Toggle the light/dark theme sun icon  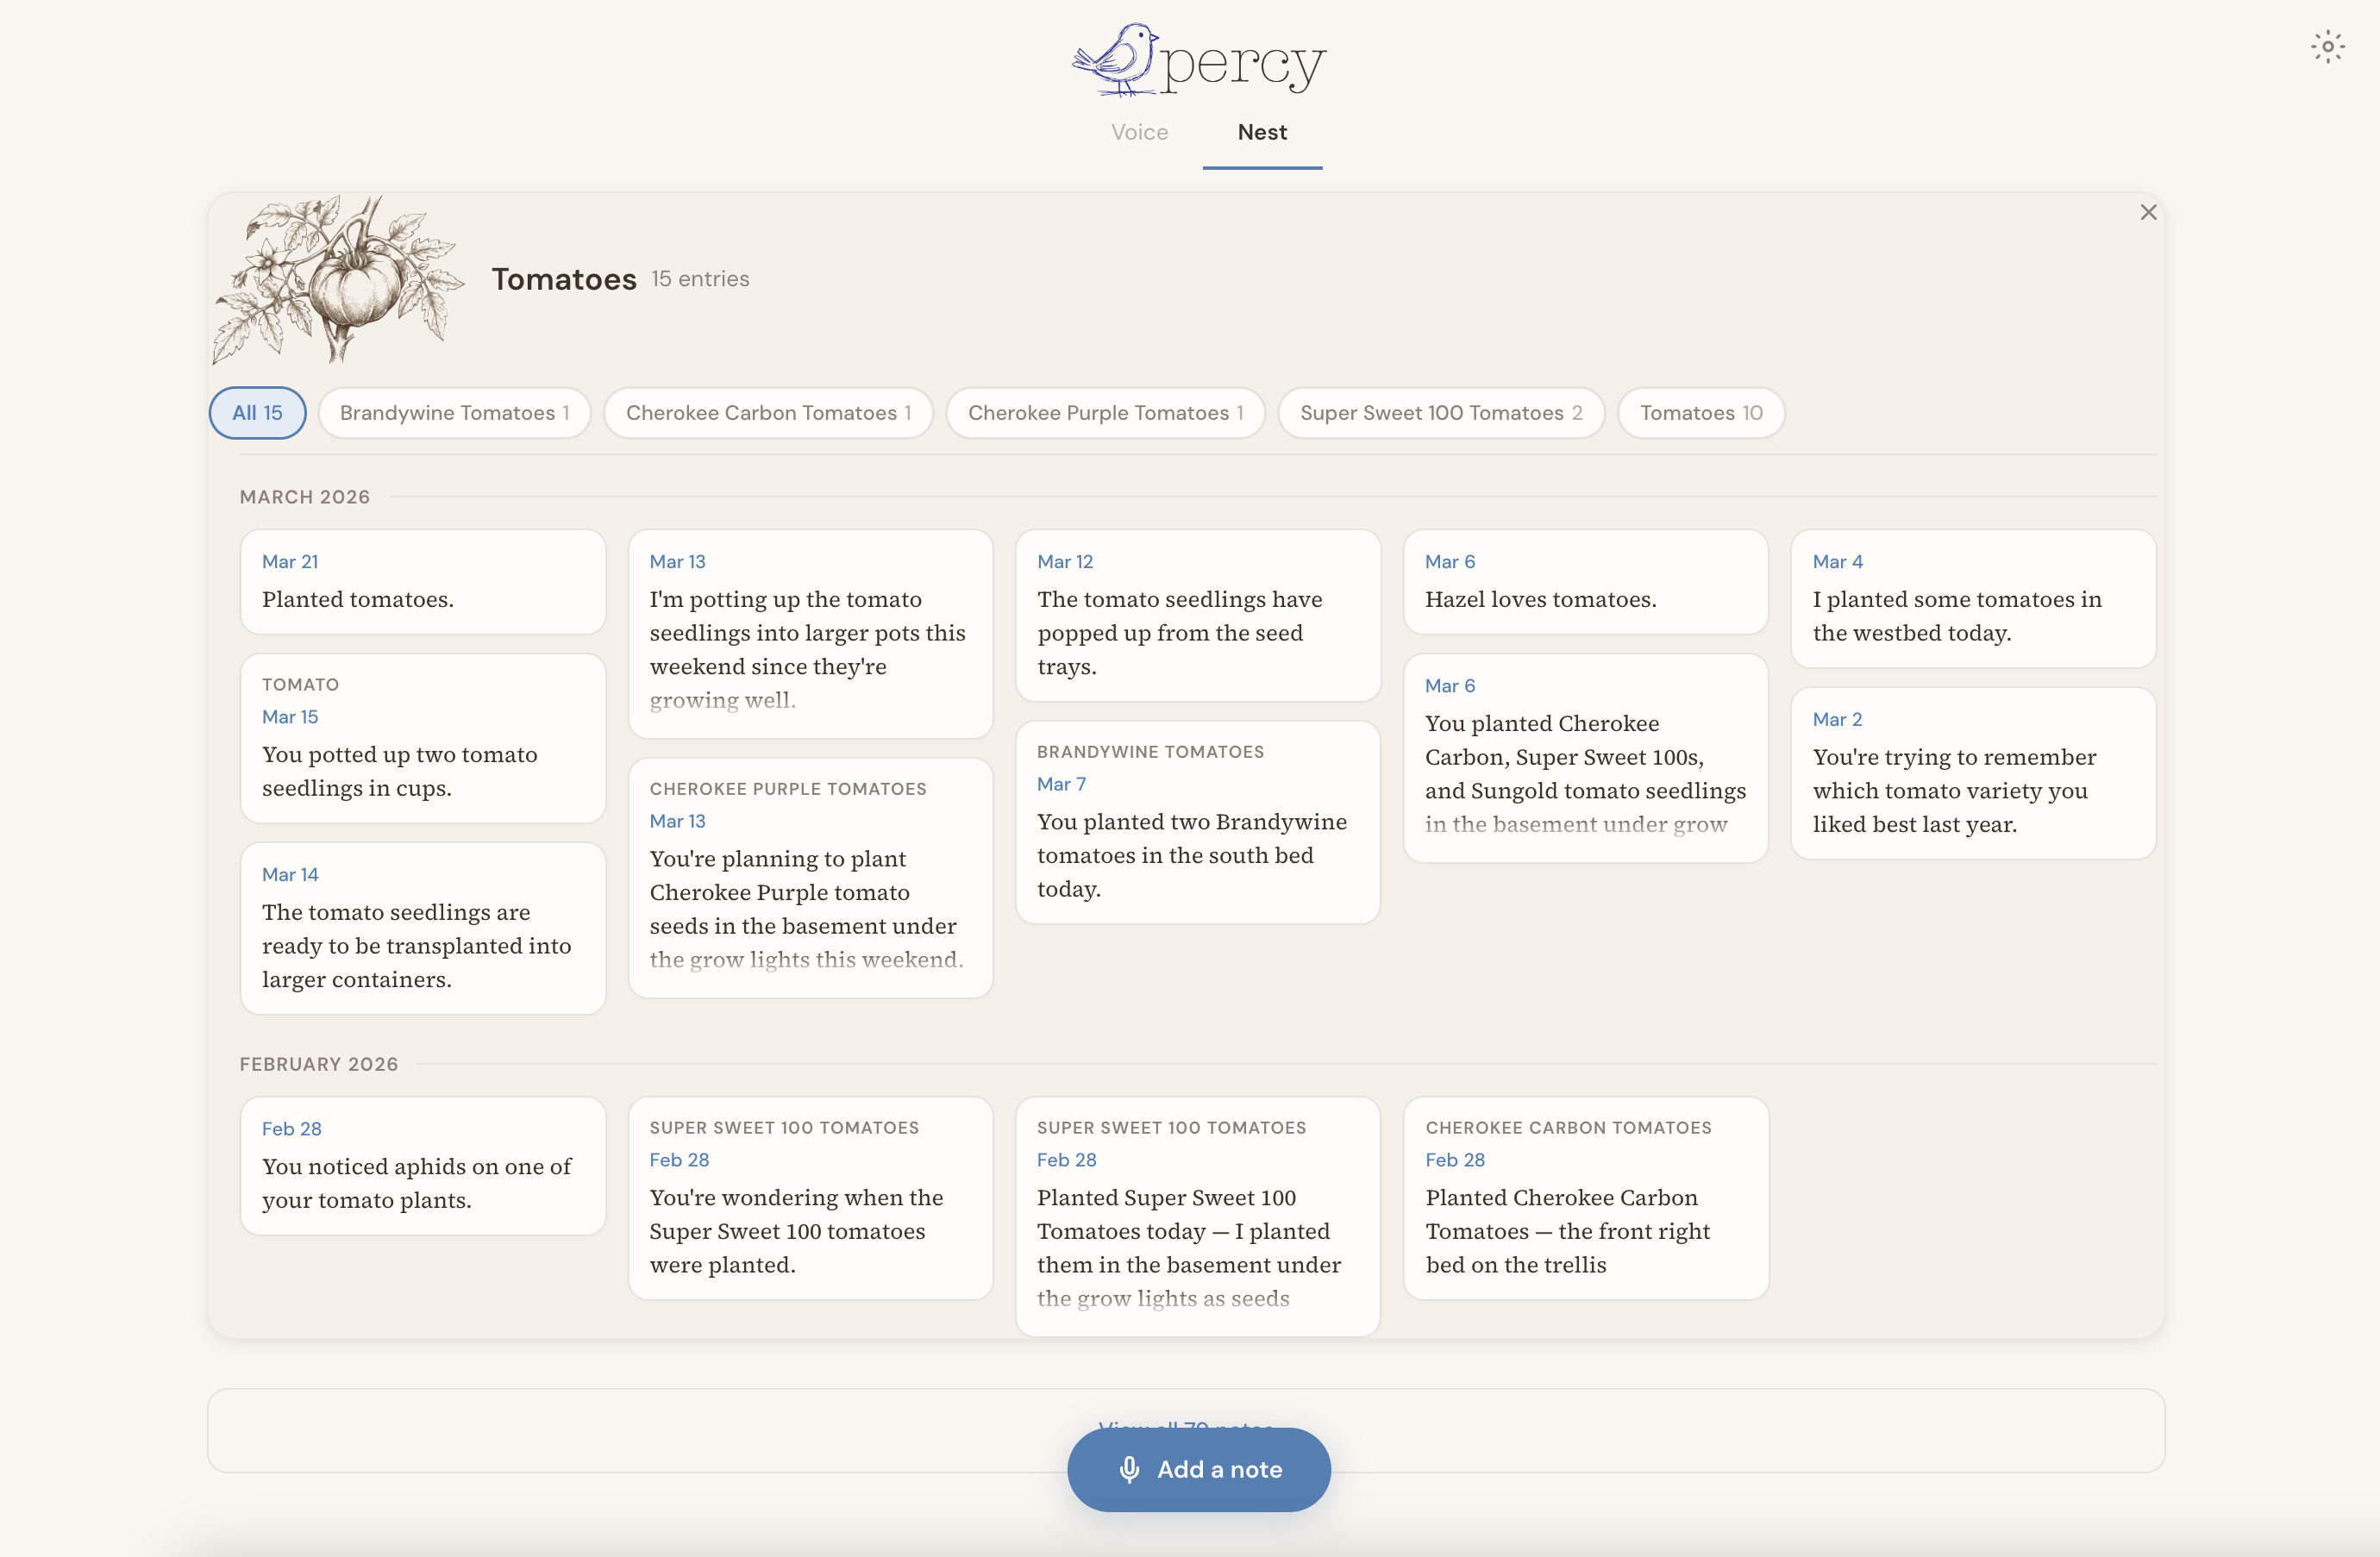[x=2327, y=47]
